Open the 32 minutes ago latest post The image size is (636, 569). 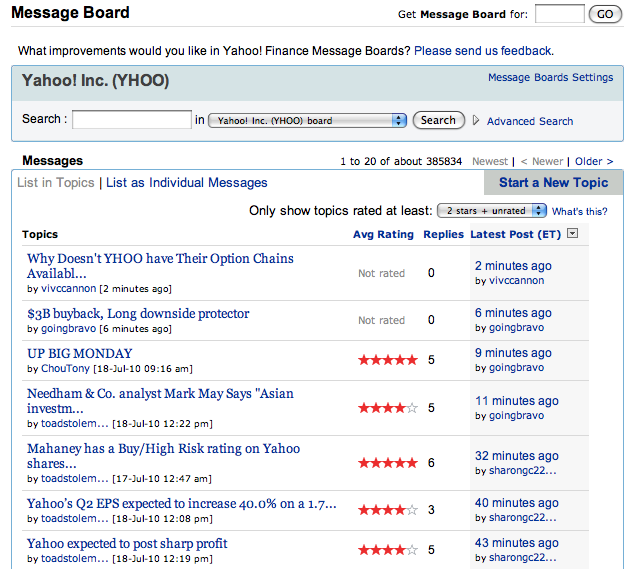pyautogui.click(x=517, y=456)
